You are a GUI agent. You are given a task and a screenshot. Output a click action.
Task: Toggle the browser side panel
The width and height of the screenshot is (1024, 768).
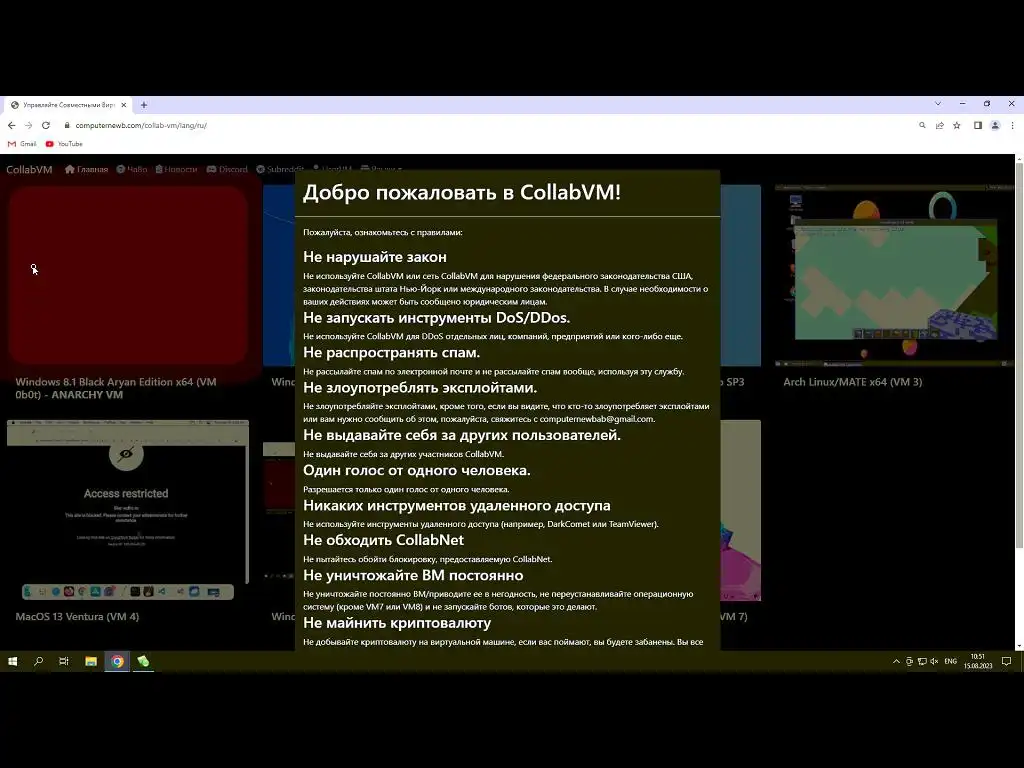point(978,125)
